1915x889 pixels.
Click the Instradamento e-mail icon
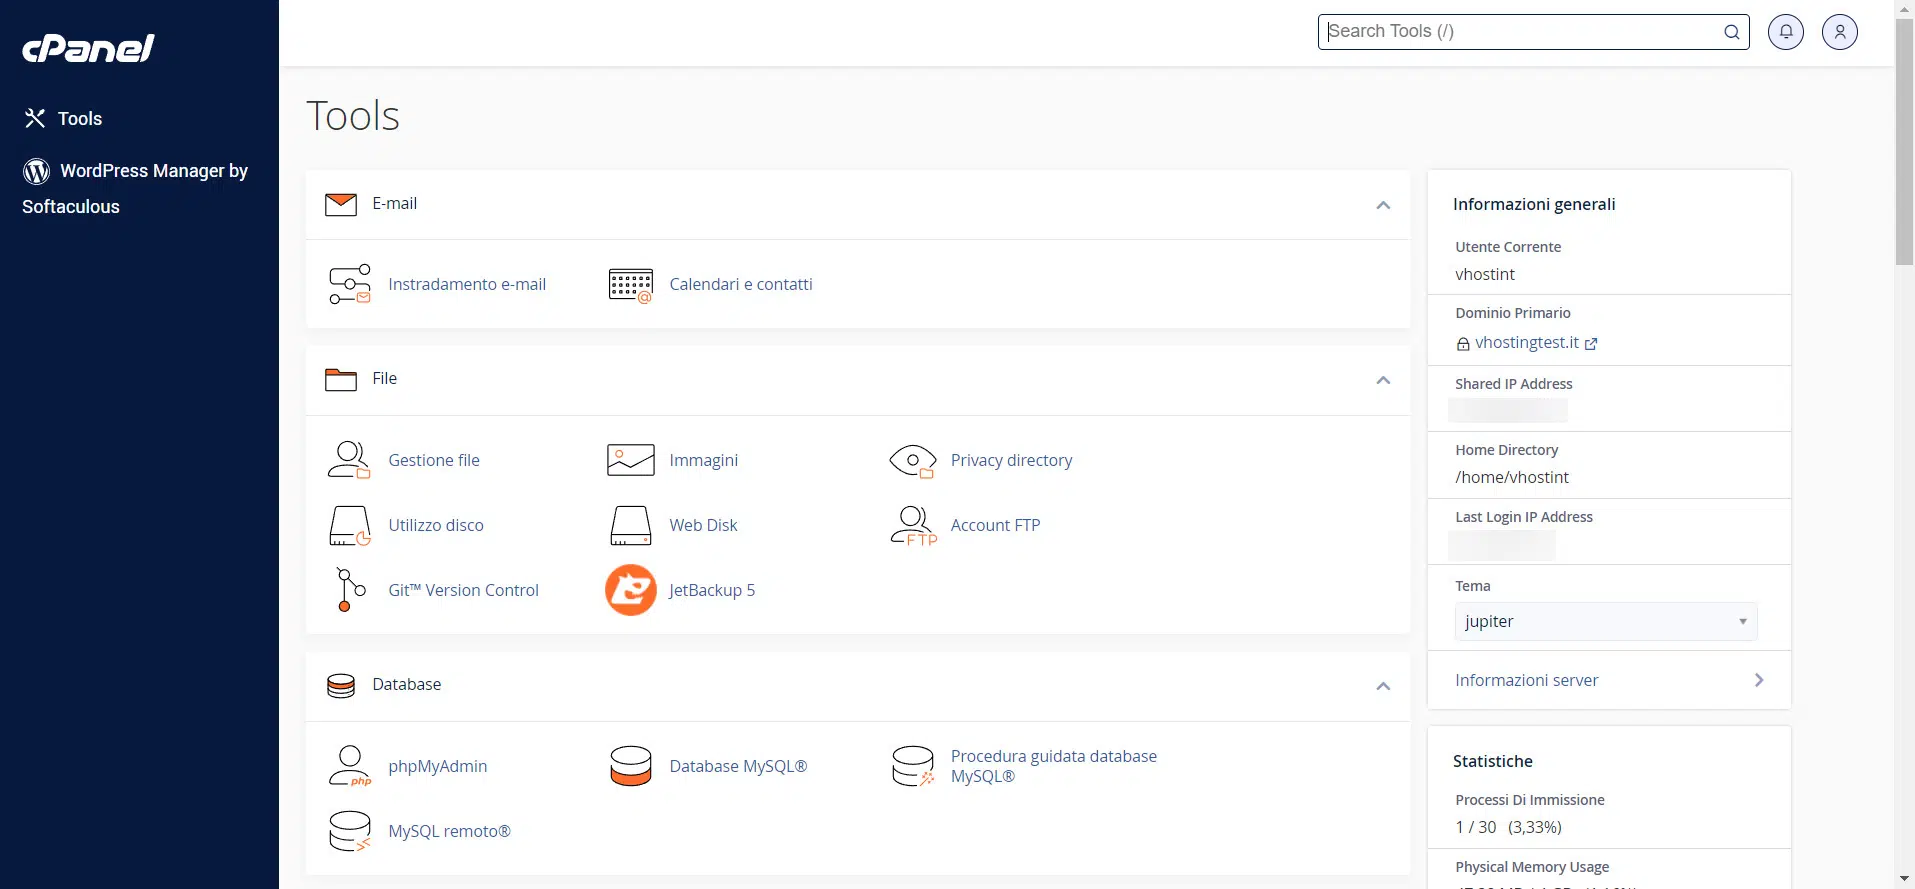pos(350,284)
